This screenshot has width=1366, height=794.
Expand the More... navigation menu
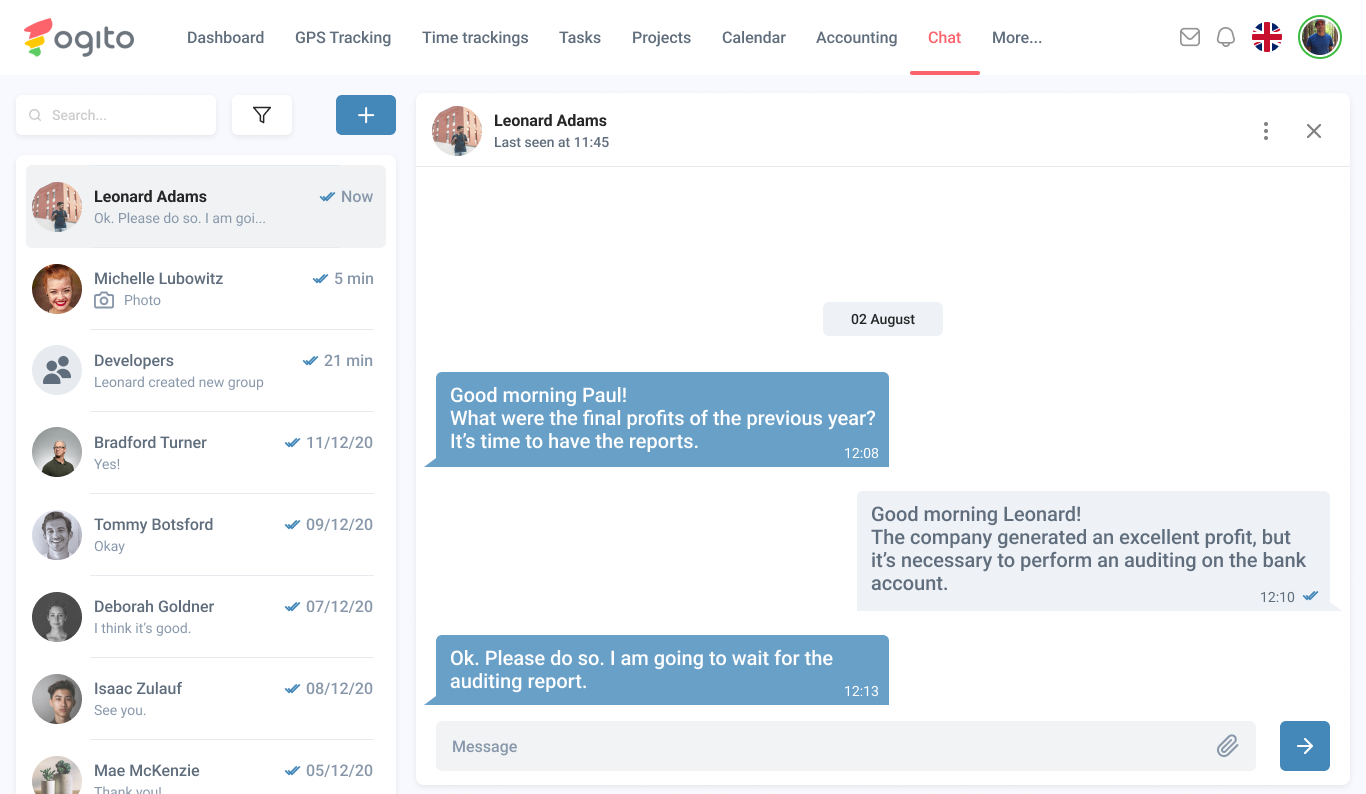click(1016, 37)
